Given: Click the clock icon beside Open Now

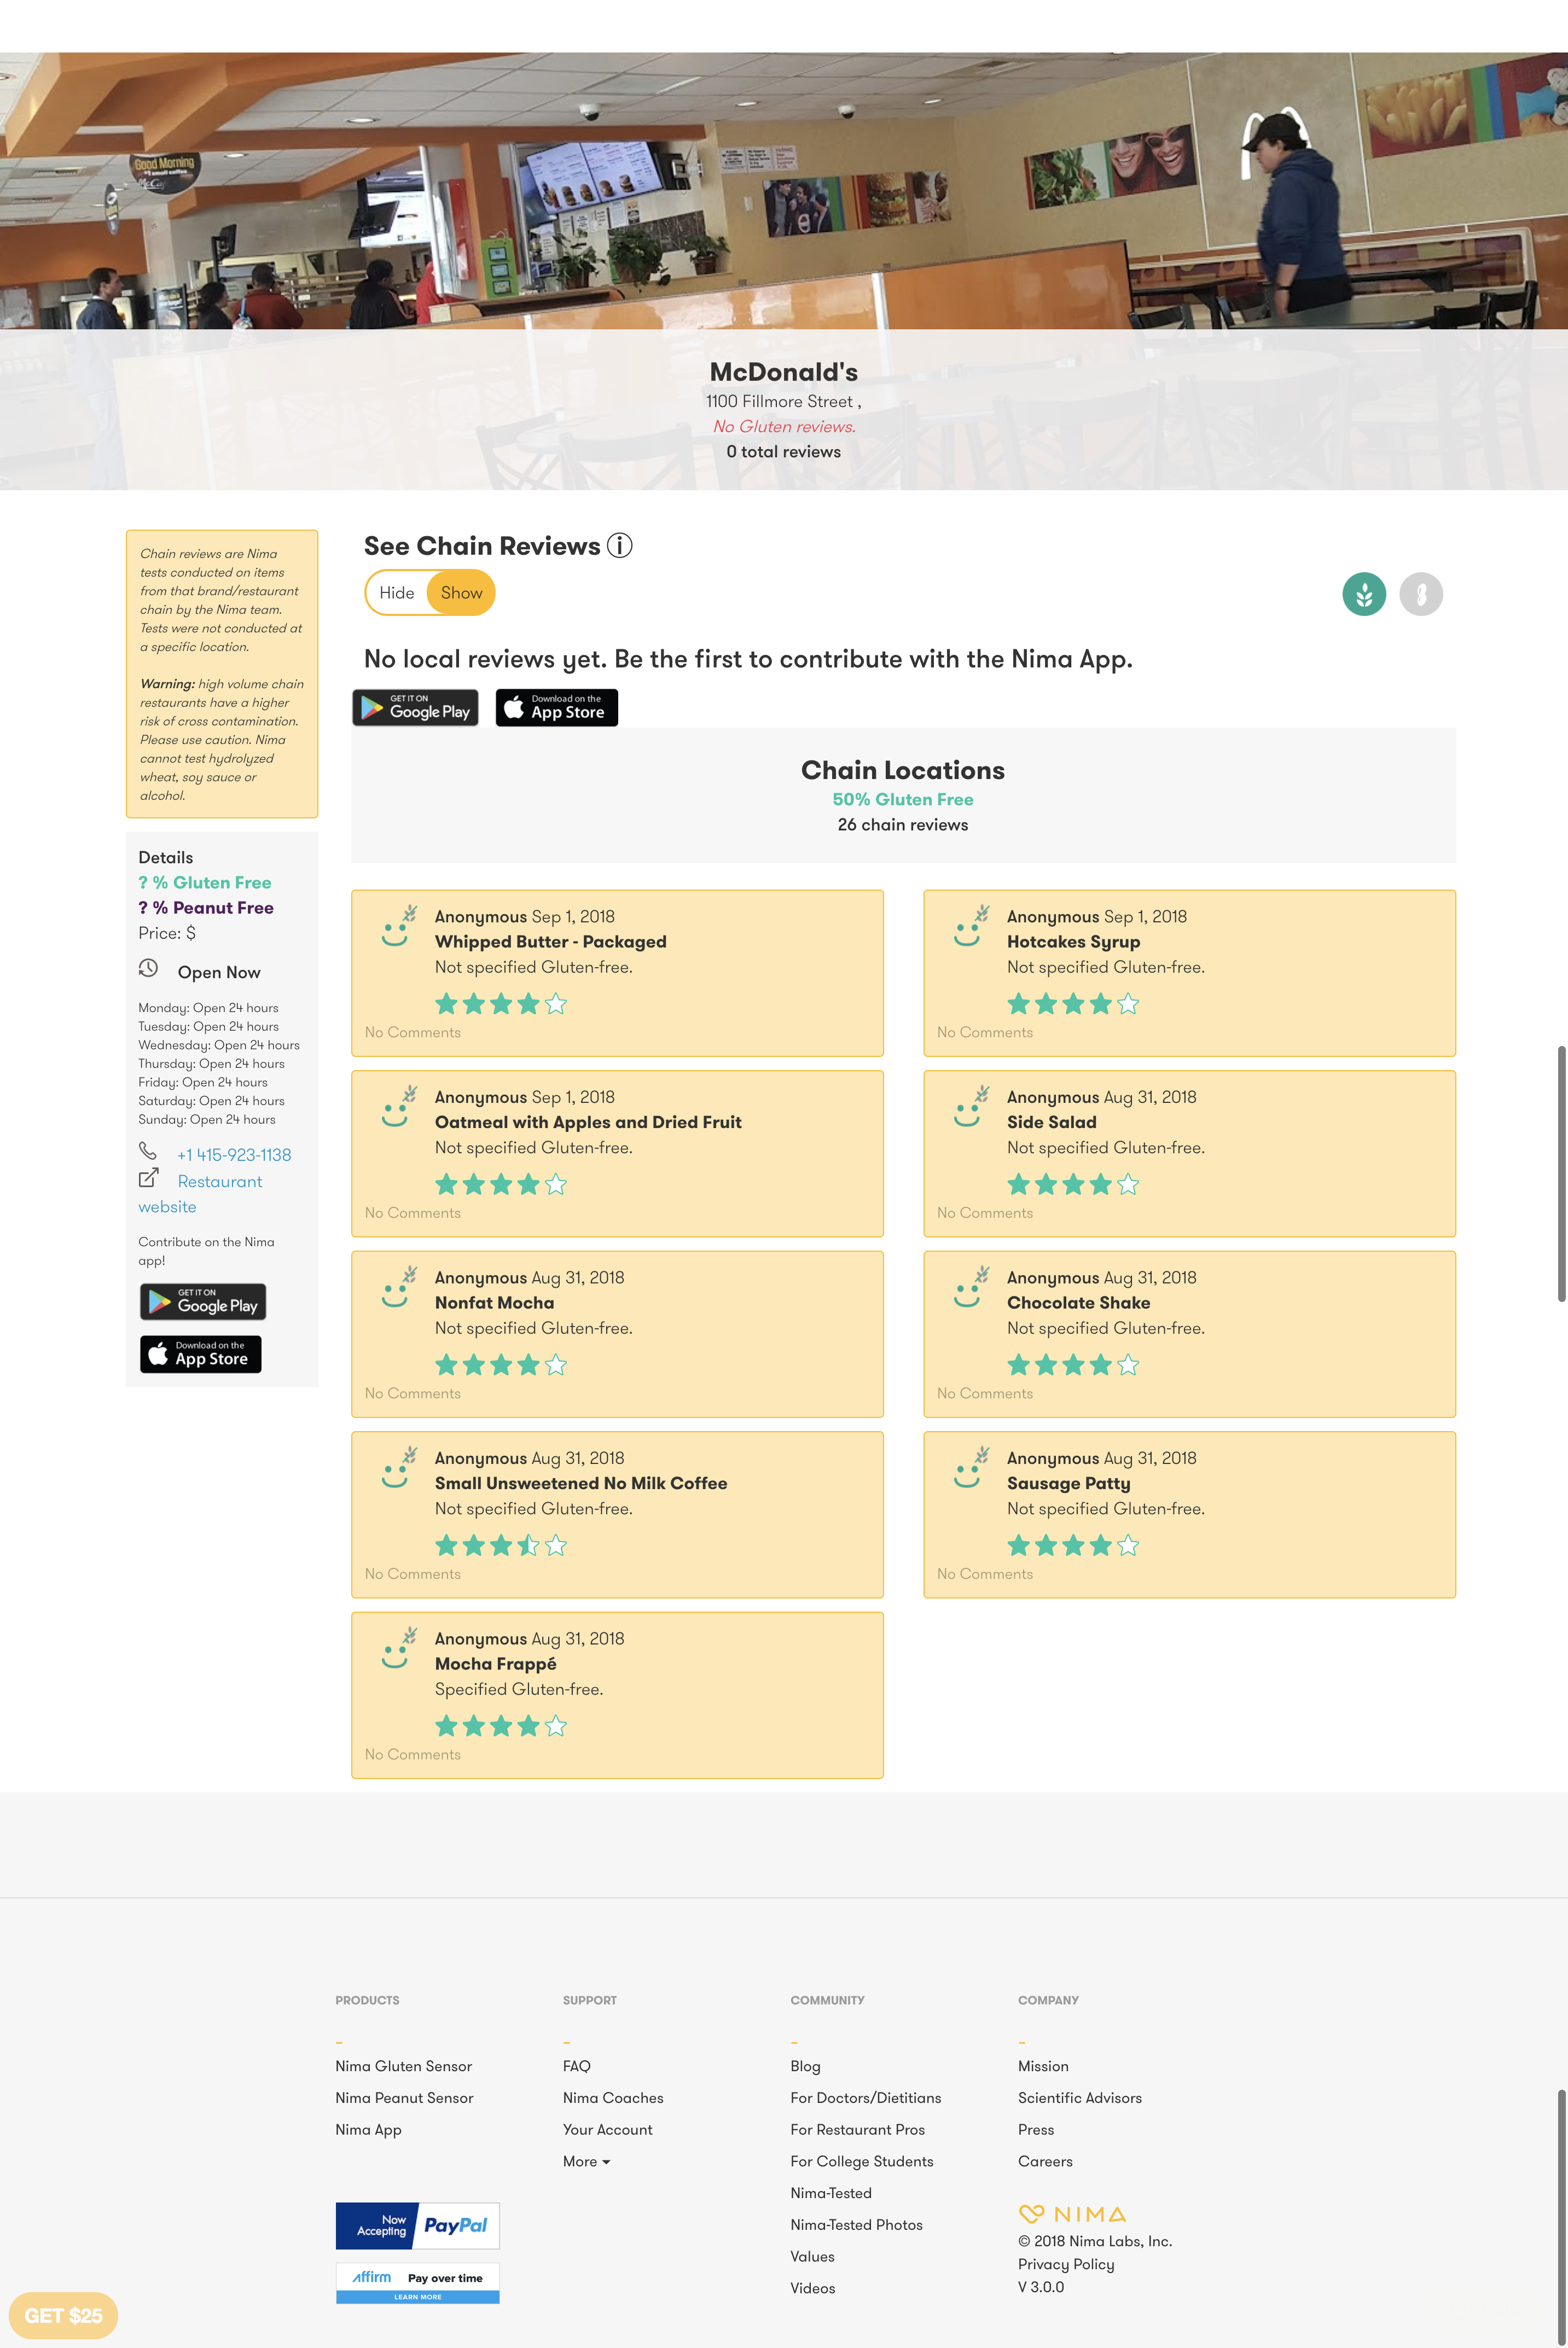Looking at the screenshot, I should coord(148,968).
